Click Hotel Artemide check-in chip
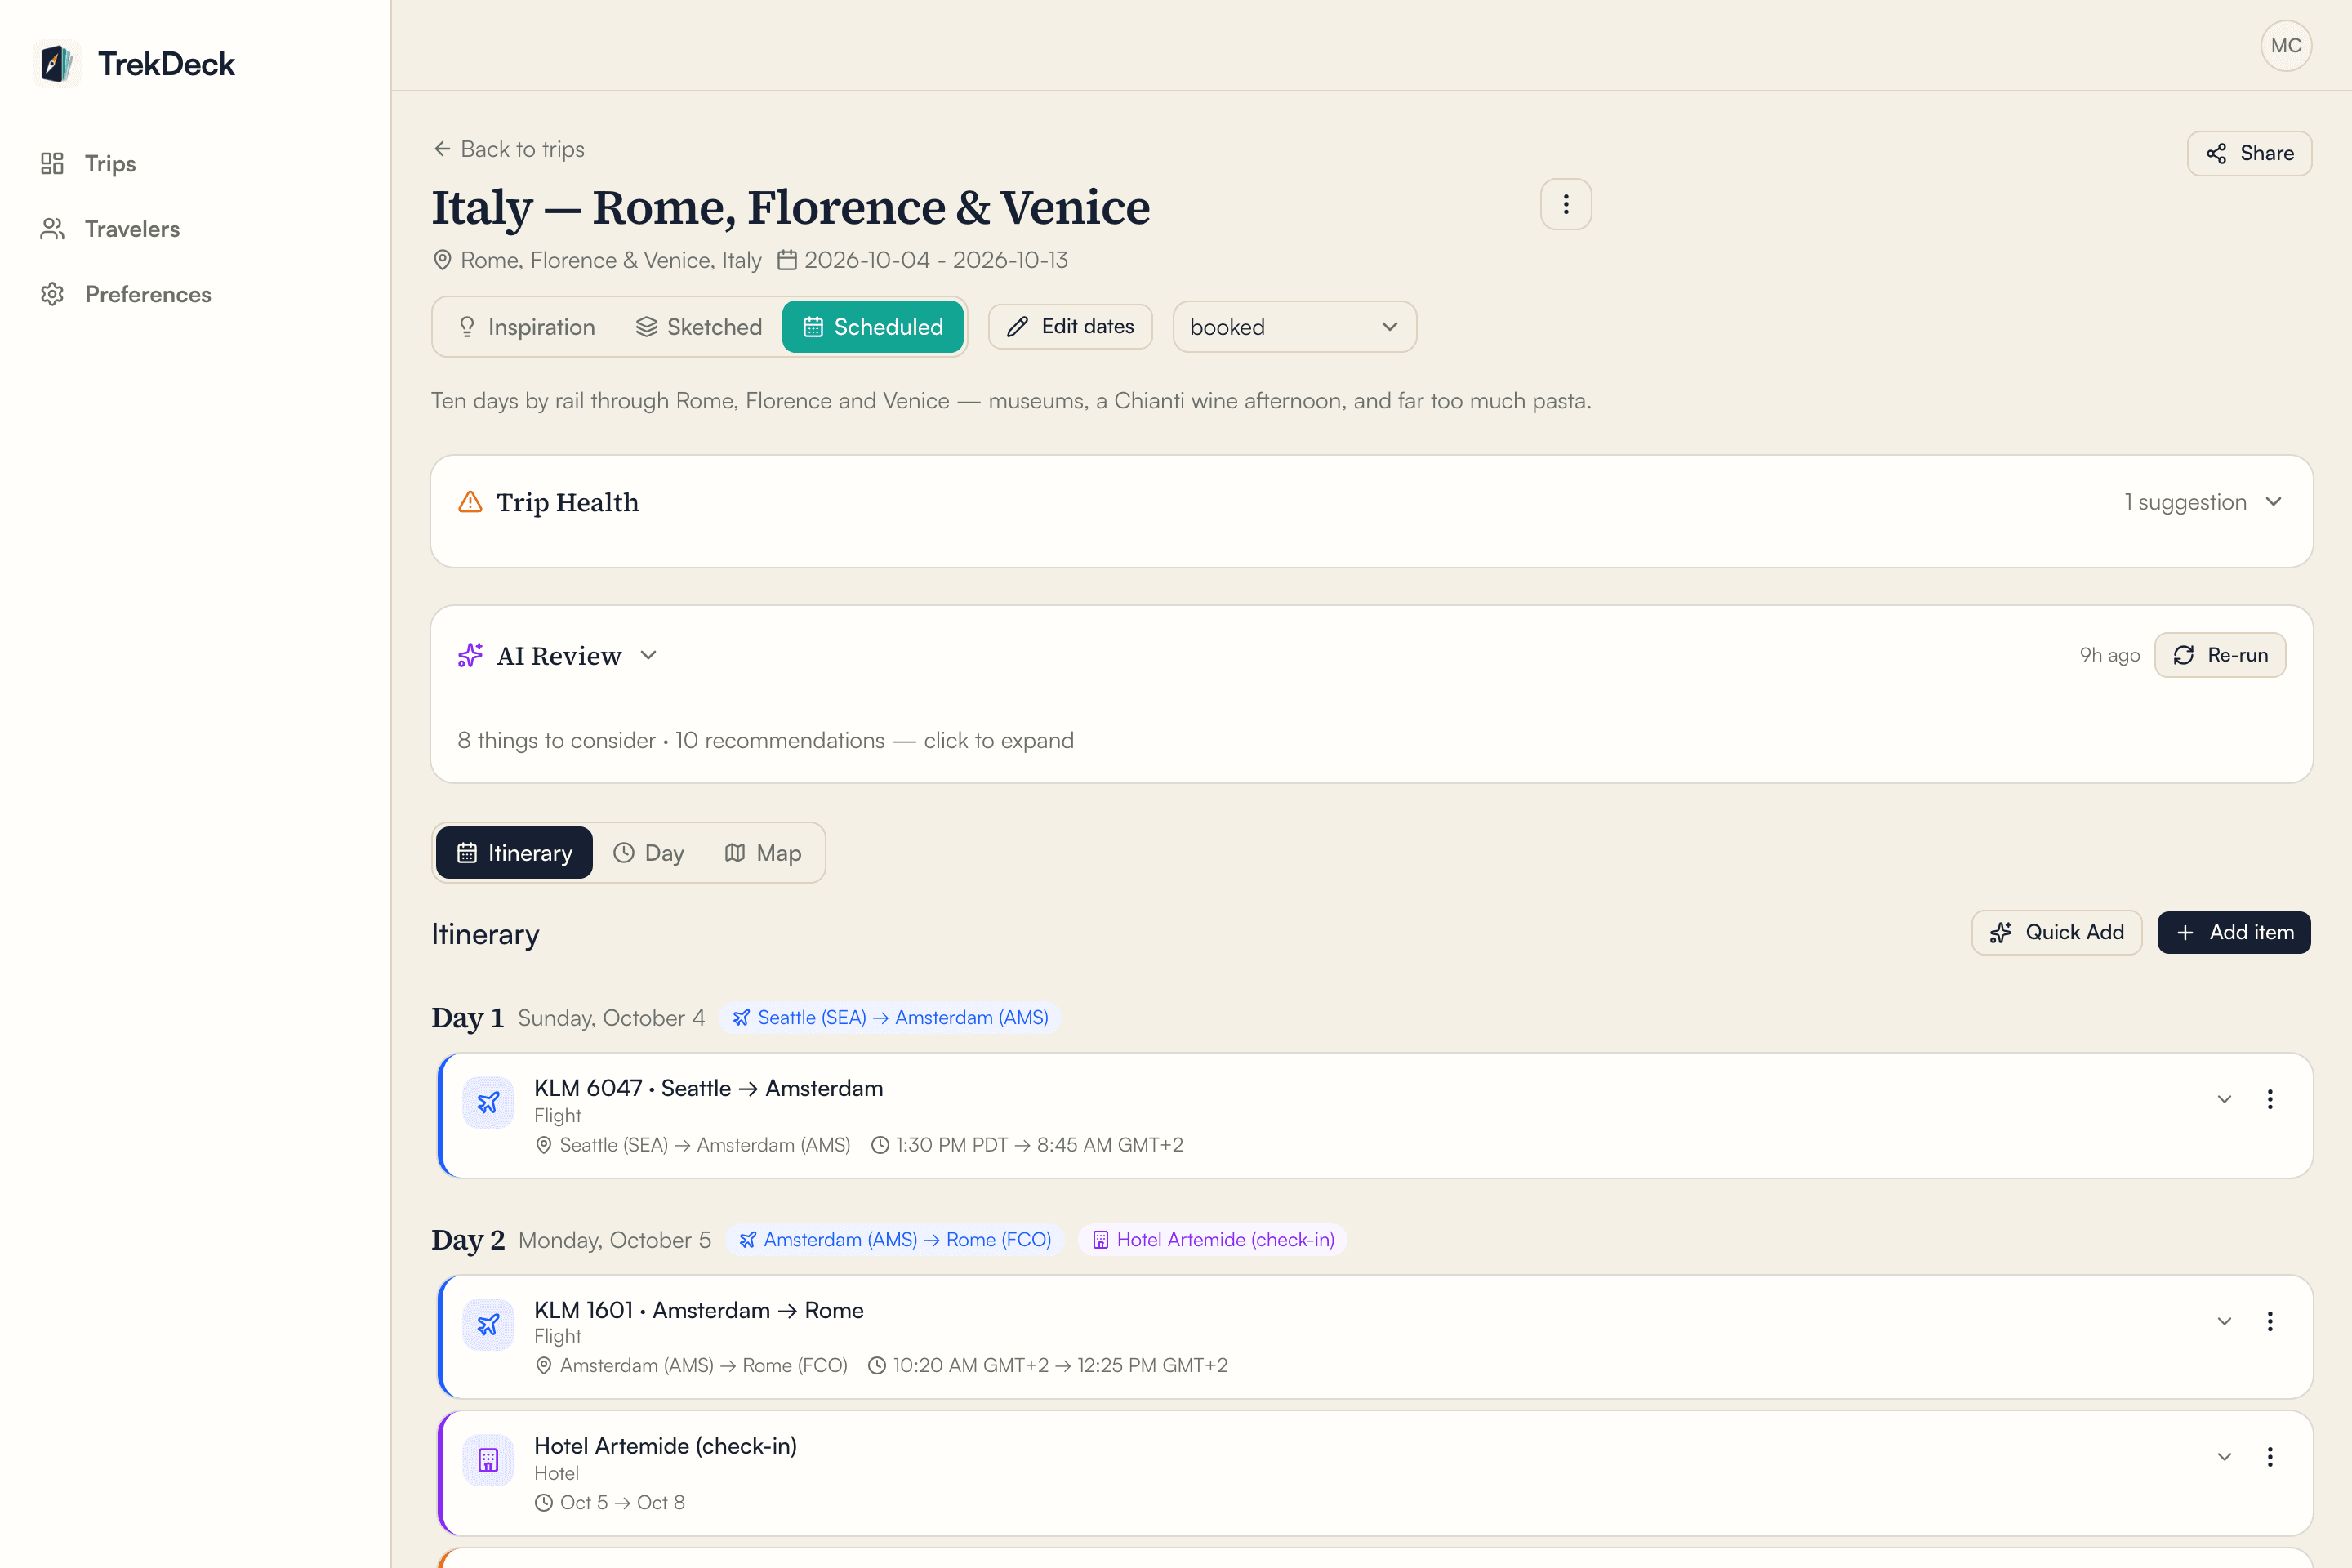Viewport: 2352px width, 1568px height. pos(1212,1239)
